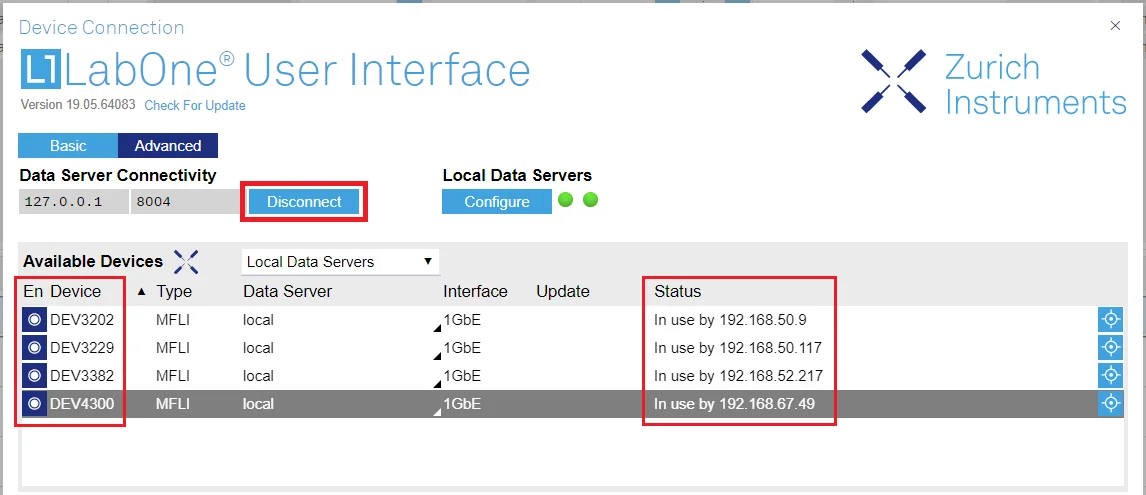
Task: Click the Interface column header
Action: tap(475, 292)
